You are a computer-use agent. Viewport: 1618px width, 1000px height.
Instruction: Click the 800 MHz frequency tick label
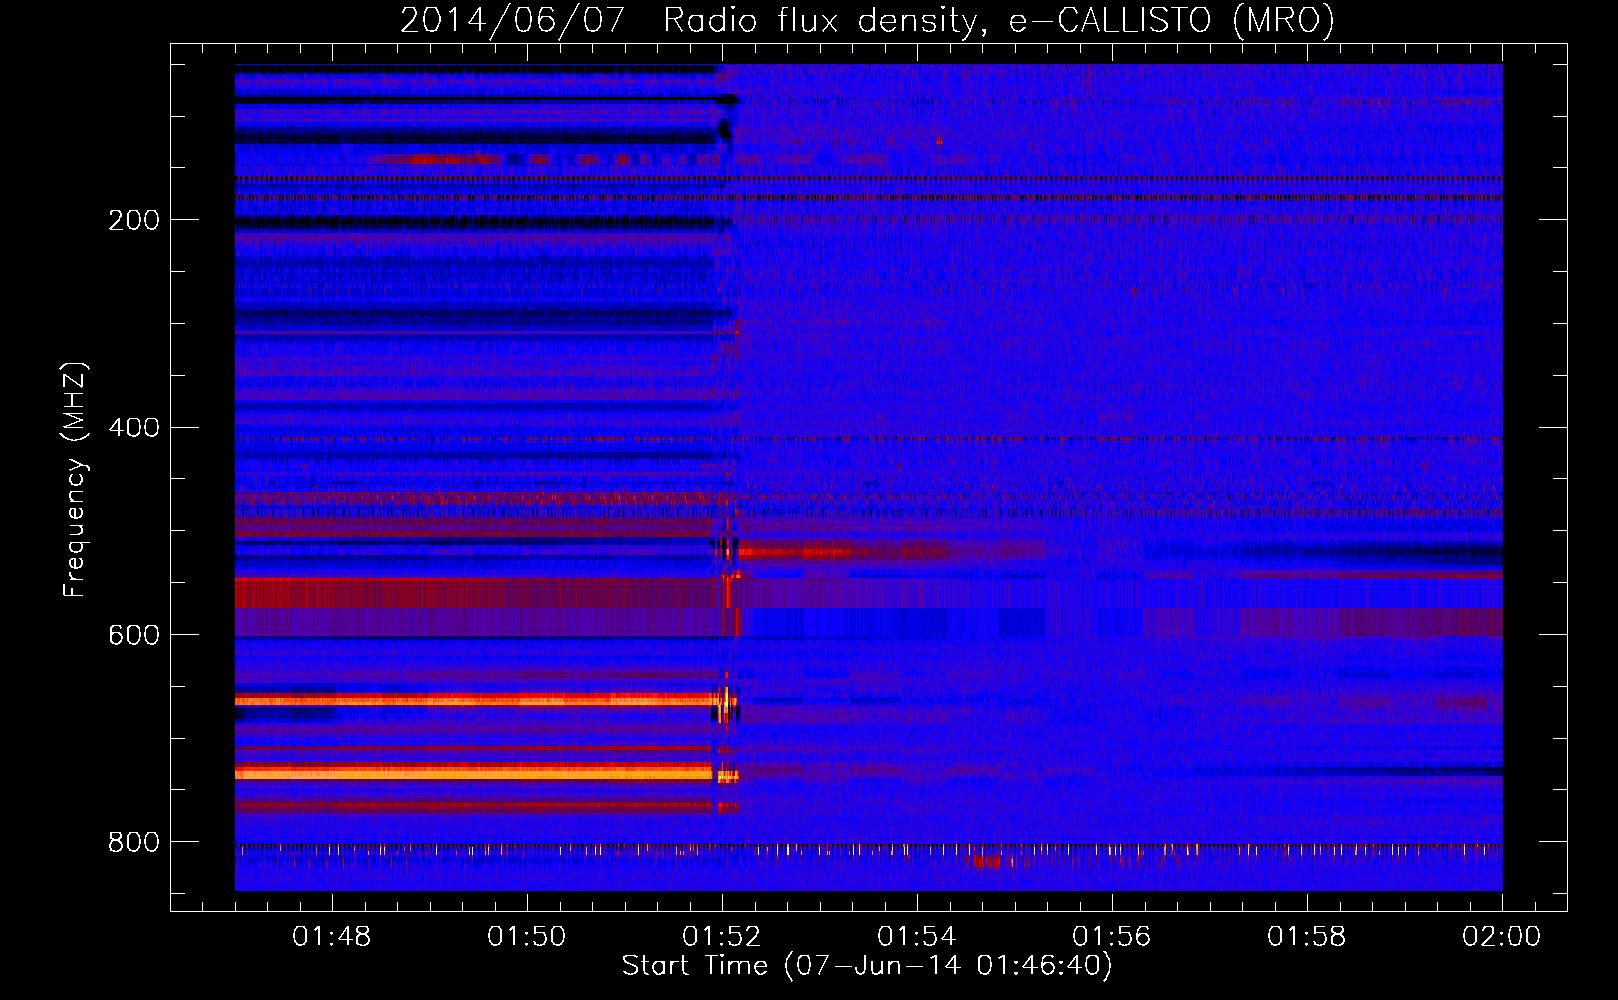click(x=134, y=843)
